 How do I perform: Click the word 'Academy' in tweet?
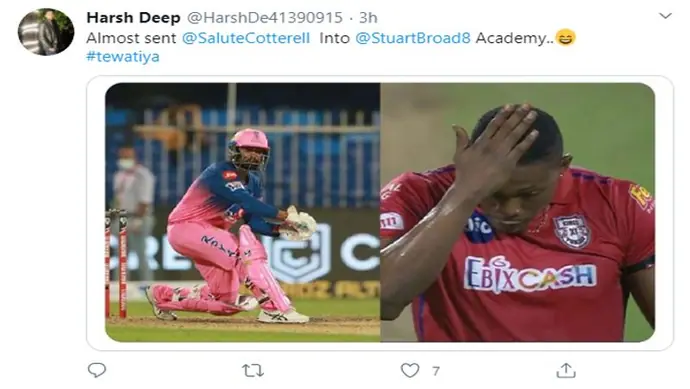(510, 38)
